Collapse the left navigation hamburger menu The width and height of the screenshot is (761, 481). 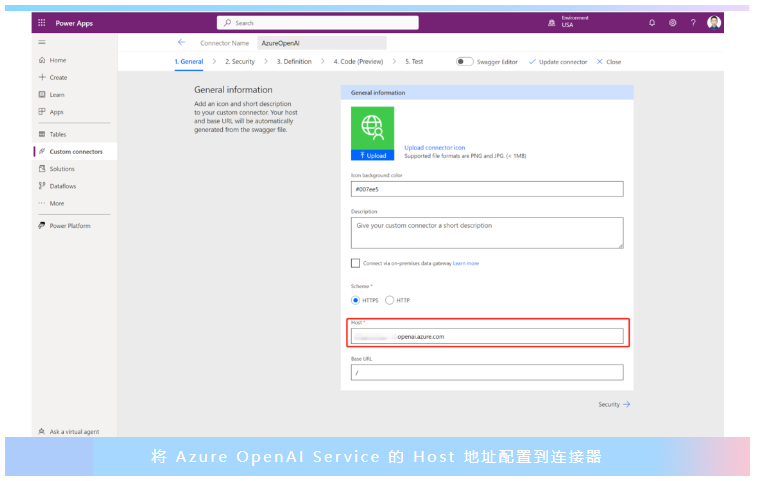pos(42,42)
